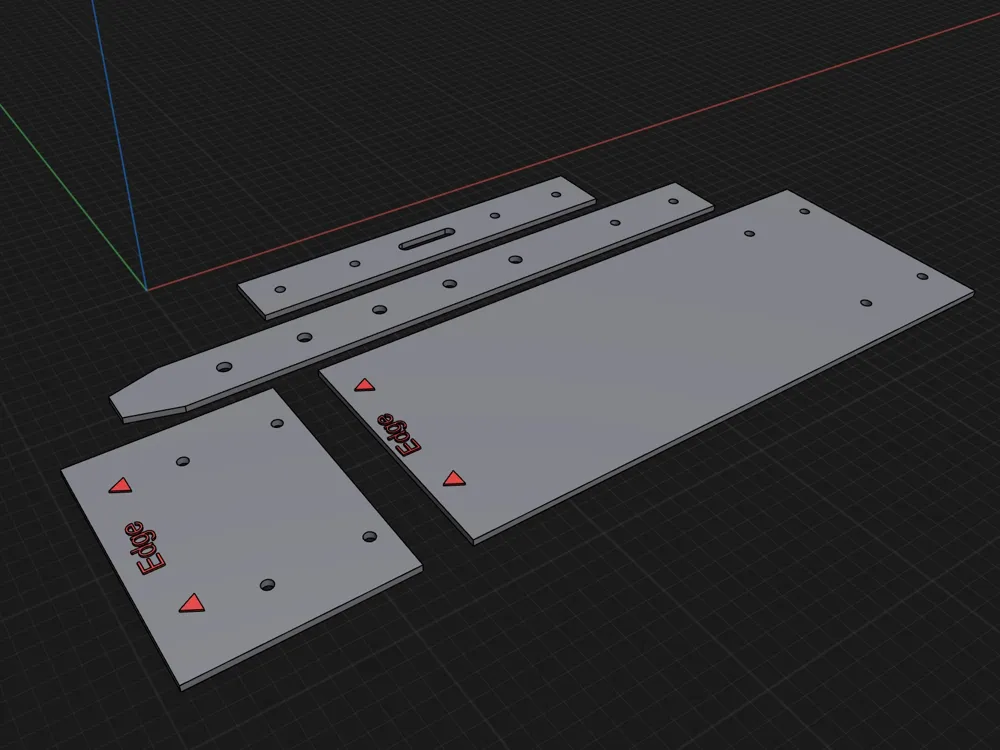The width and height of the screenshot is (1000, 750).
Task: Select the red triangle marker near the small plate's bottom edge
Action: [190, 602]
